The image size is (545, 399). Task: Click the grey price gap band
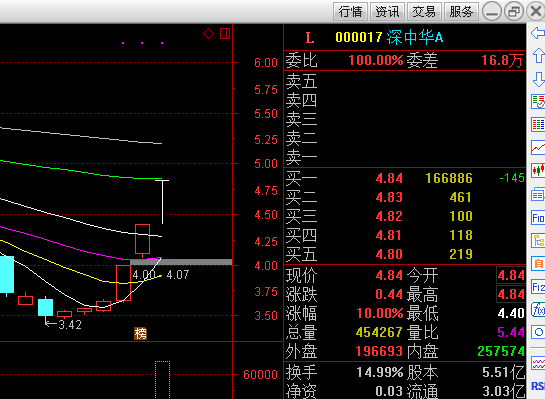(x=181, y=262)
